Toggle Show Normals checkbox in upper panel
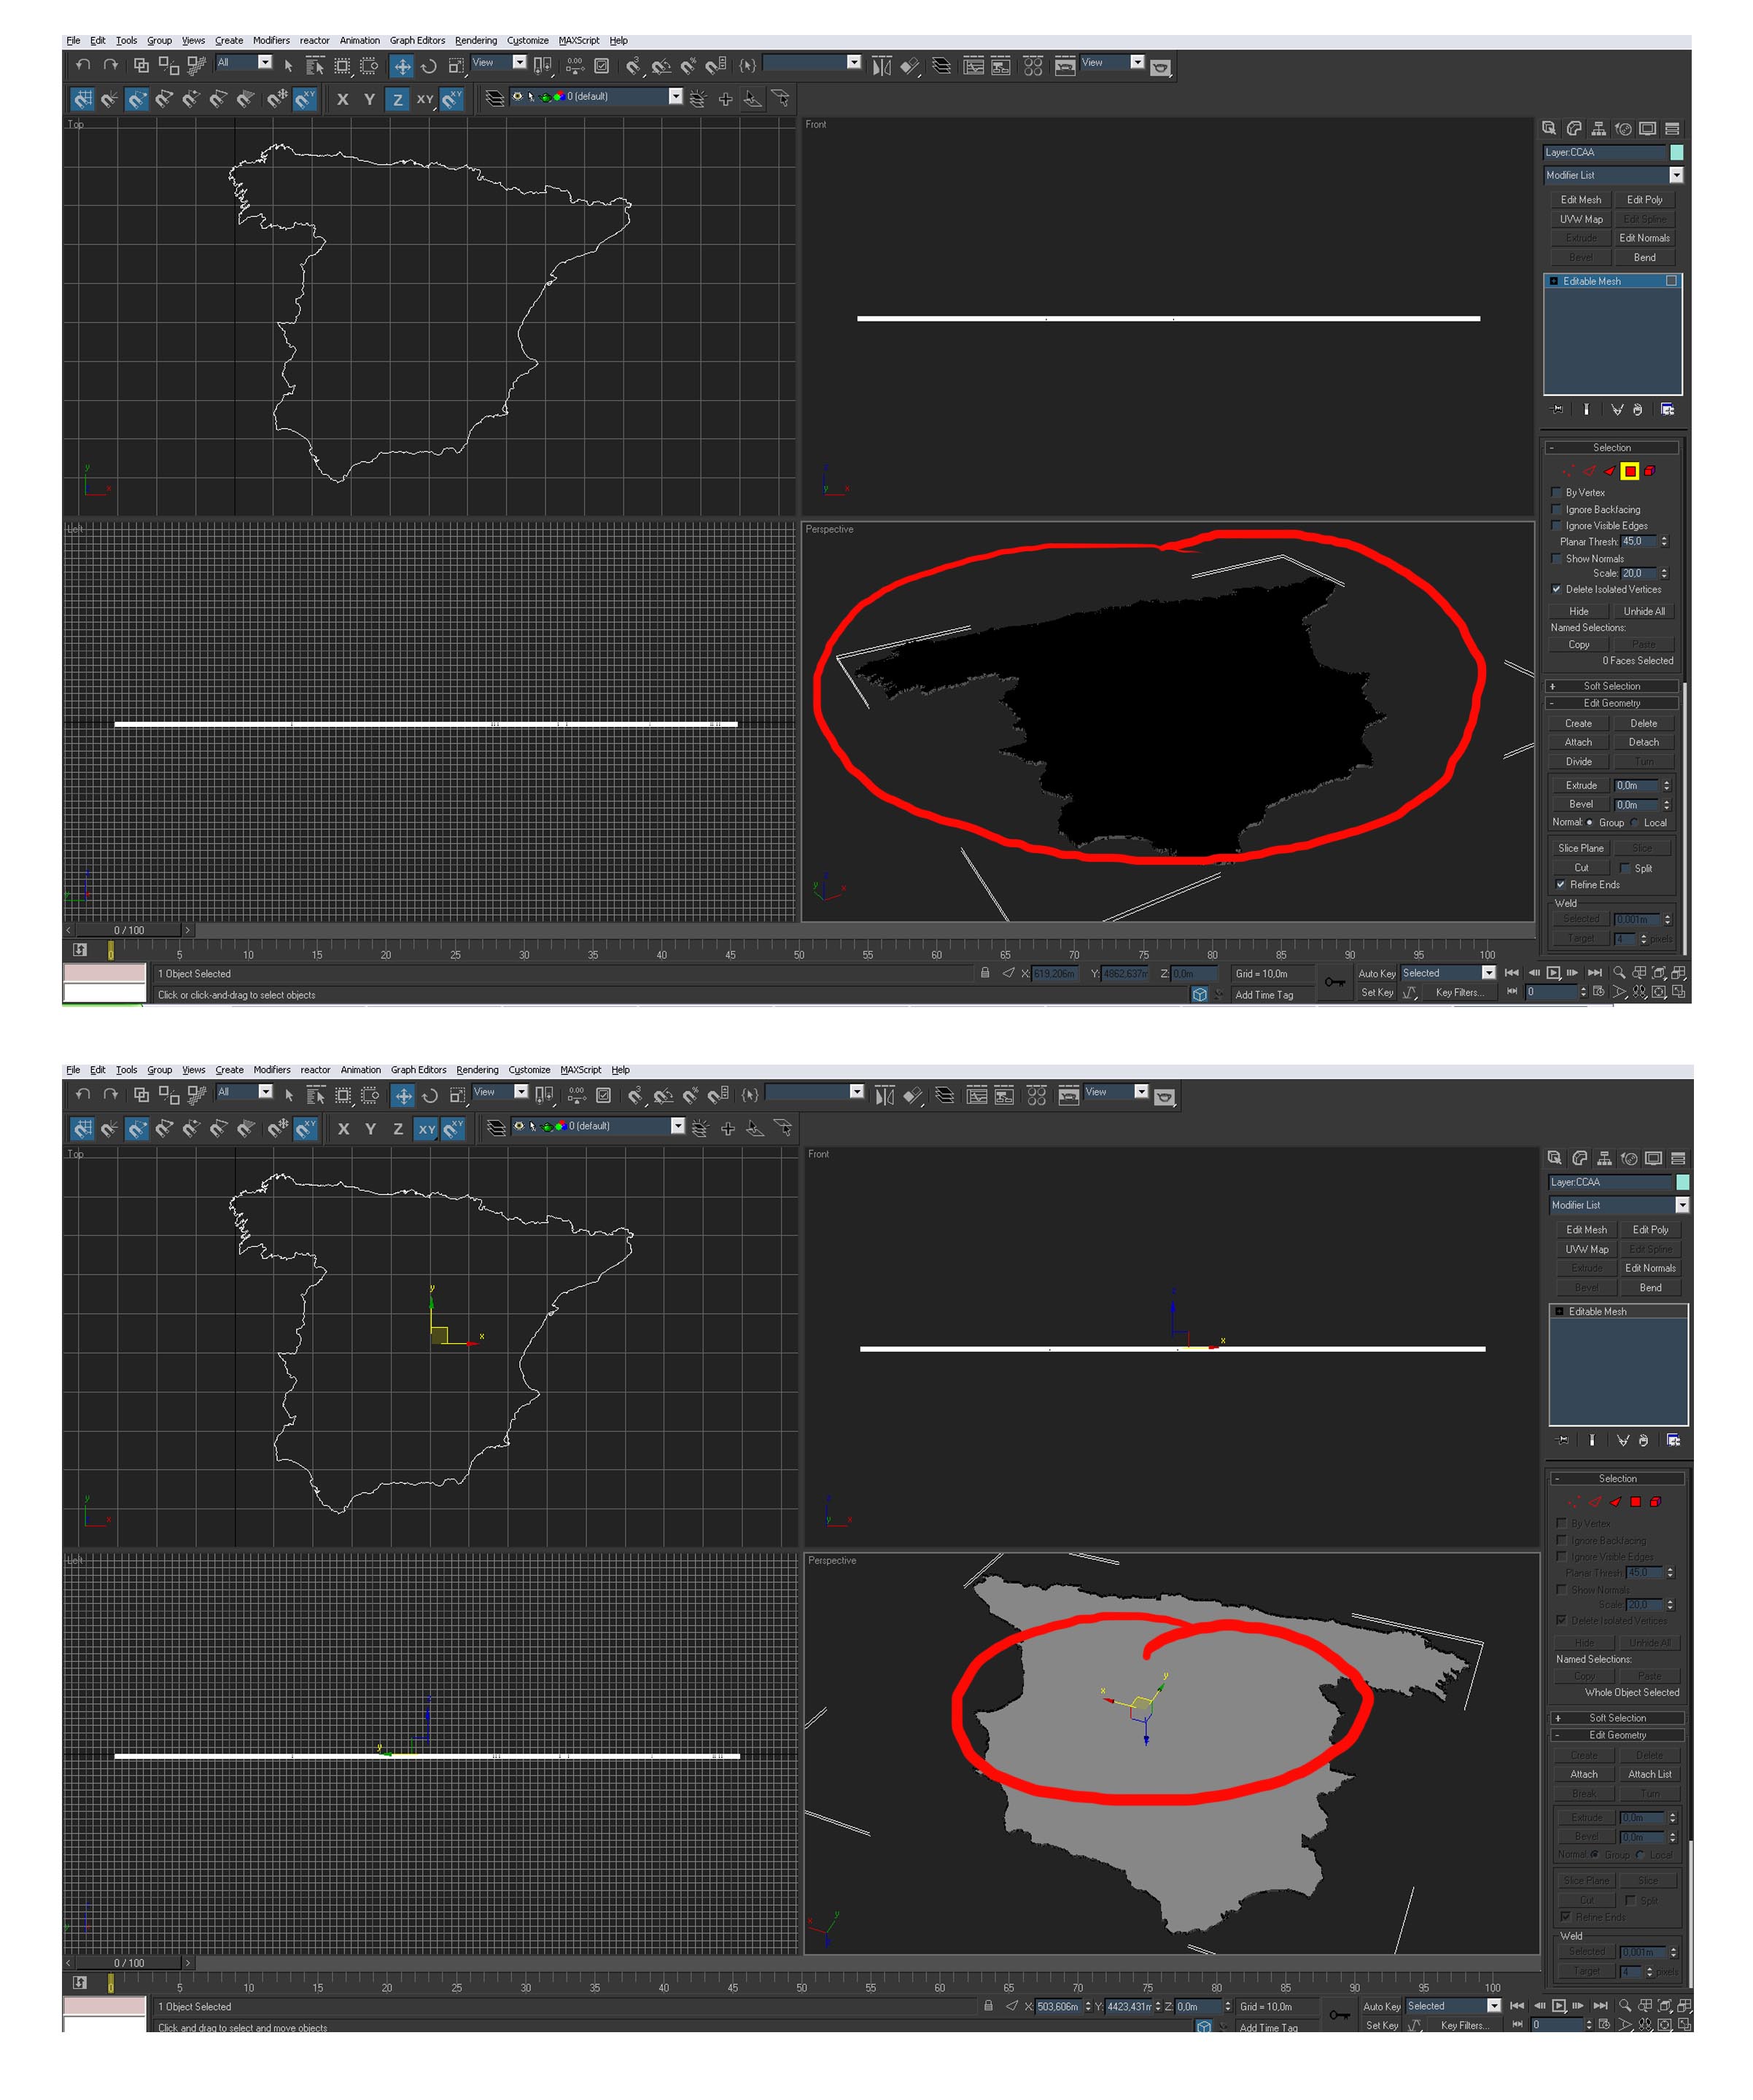This screenshot has height=2100, width=1753. pyautogui.click(x=1556, y=558)
